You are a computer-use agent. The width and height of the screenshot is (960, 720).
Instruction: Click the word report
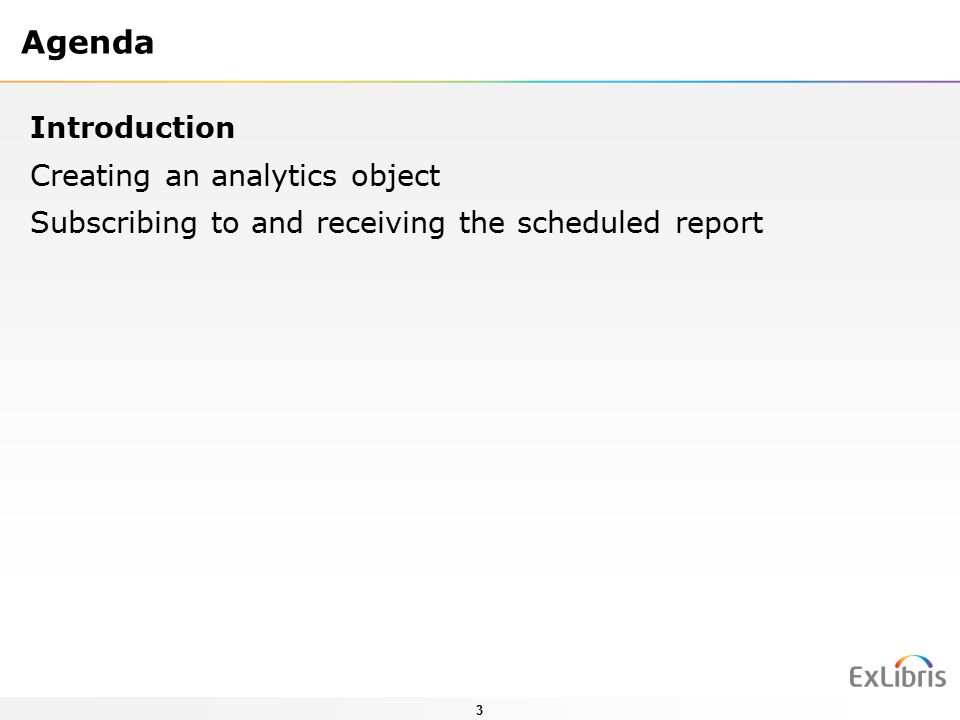tap(719, 224)
